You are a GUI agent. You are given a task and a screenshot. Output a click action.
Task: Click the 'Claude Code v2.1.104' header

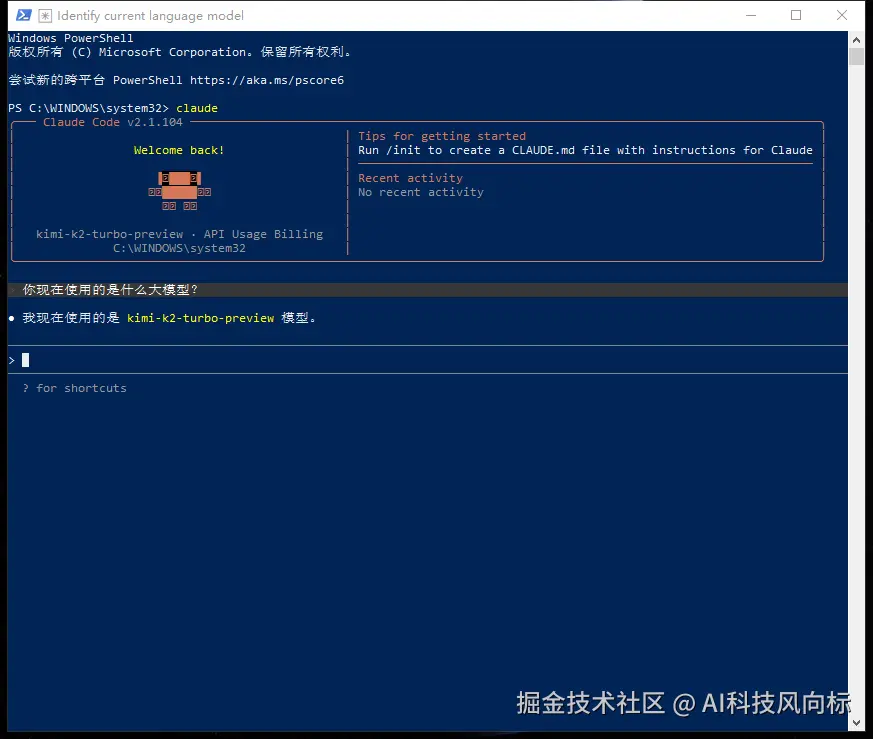pos(112,122)
